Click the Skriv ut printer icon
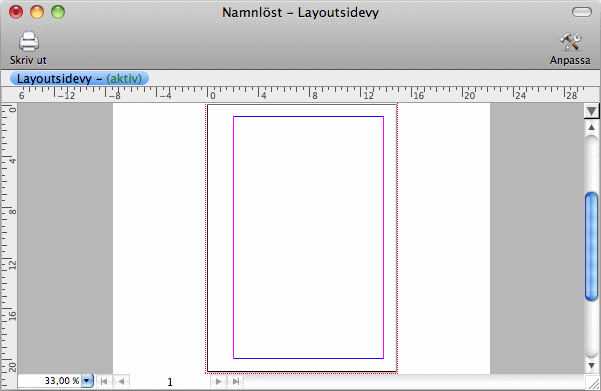 tap(29, 41)
